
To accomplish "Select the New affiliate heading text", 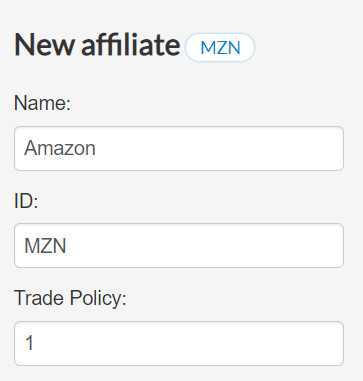I will [x=97, y=44].
